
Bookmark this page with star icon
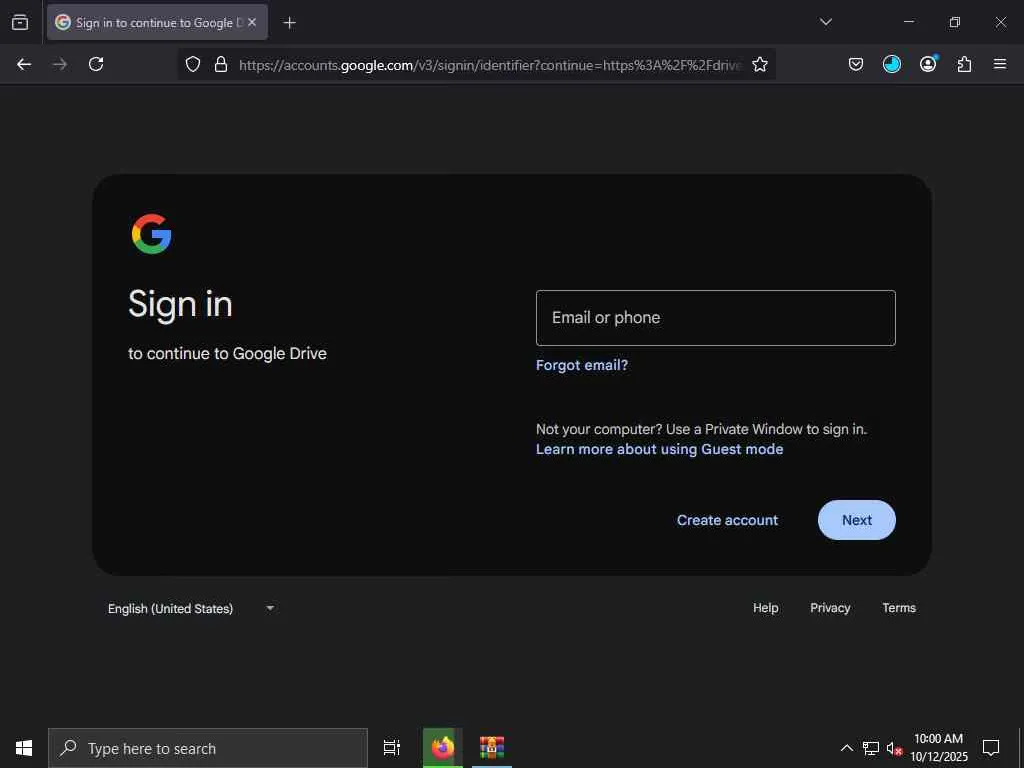pos(760,64)
